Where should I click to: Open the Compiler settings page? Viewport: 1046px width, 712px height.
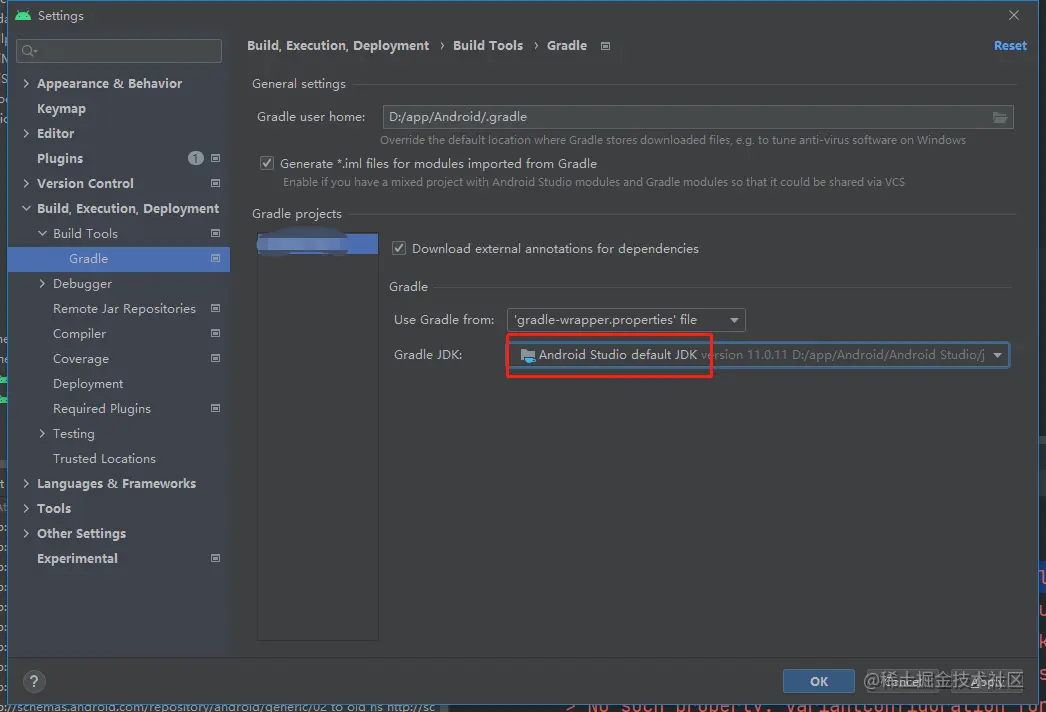coord(79,334)
